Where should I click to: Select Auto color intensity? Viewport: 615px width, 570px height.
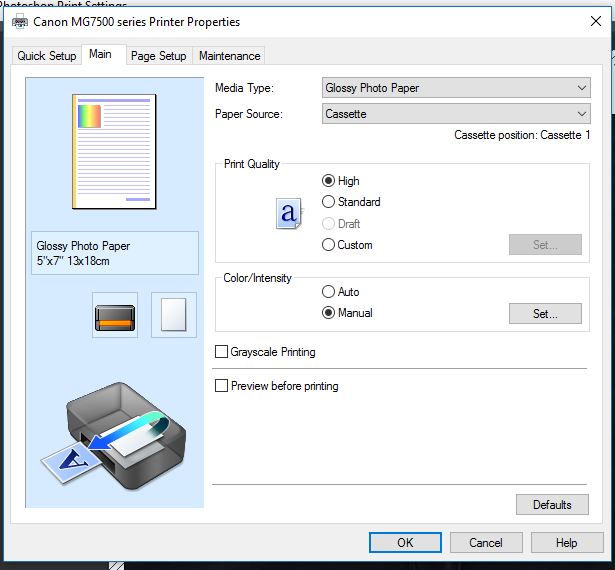(340, 292)
